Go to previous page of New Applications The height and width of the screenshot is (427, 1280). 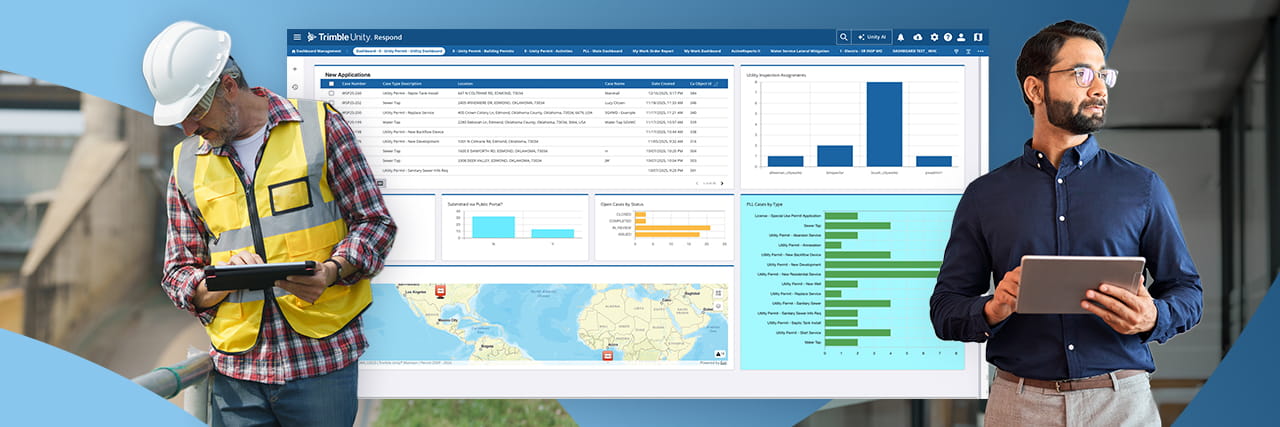tap(697, 183)
